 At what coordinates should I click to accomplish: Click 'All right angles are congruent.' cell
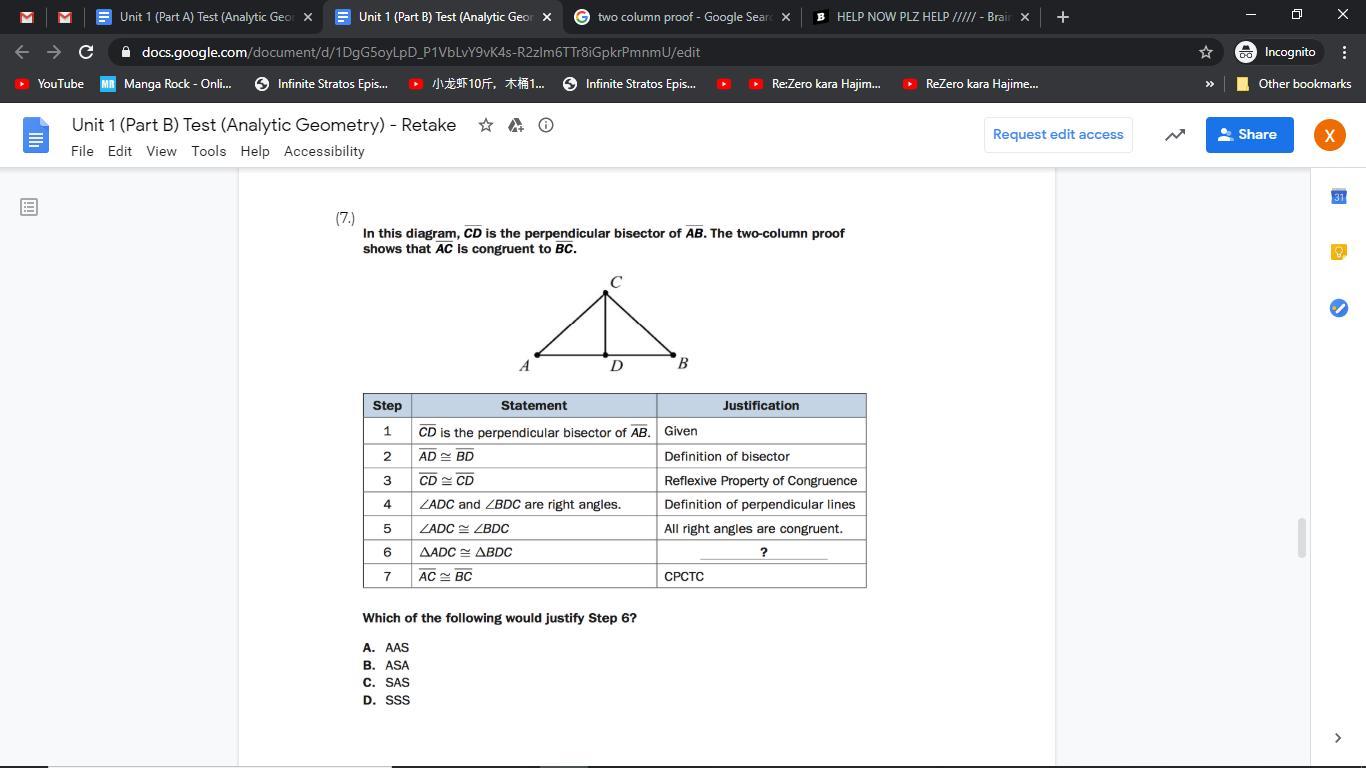click(761, 528)
